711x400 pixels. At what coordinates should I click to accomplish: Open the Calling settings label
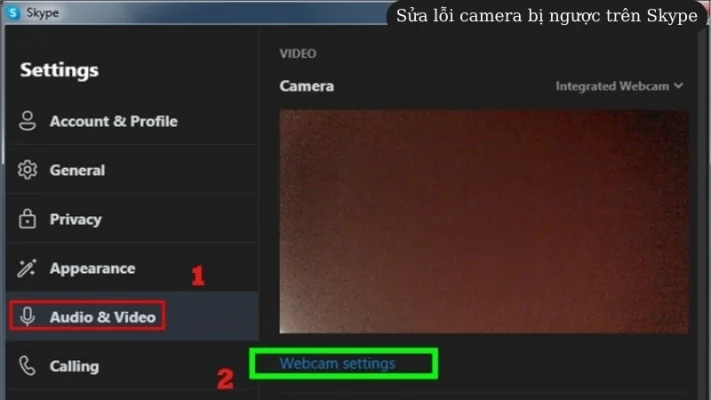[x=74, y=366]
